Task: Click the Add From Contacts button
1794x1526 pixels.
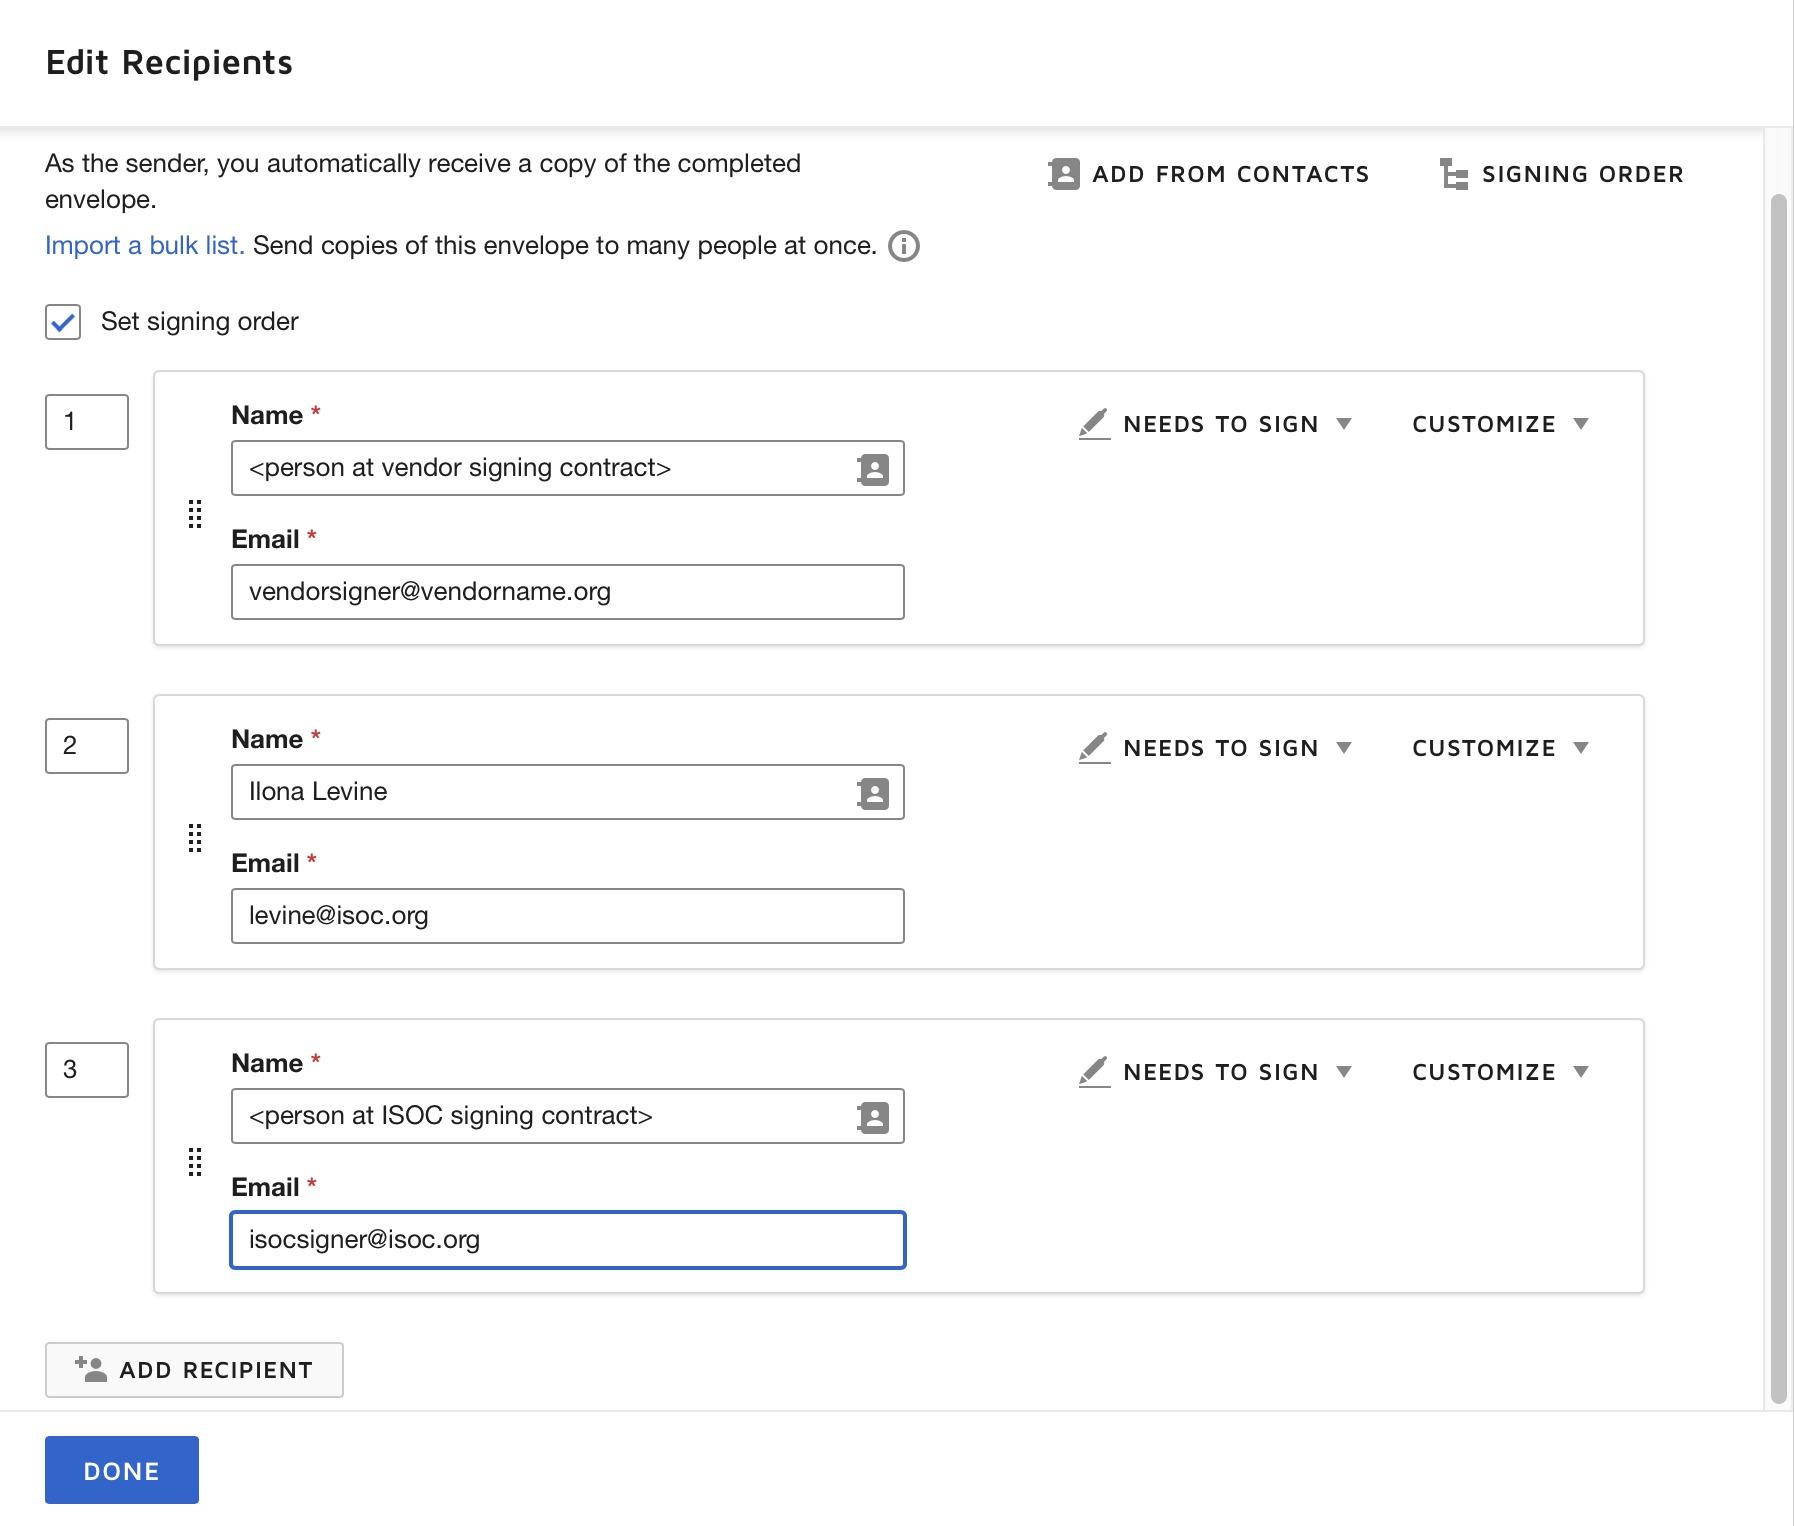Action: point(1208,174)
